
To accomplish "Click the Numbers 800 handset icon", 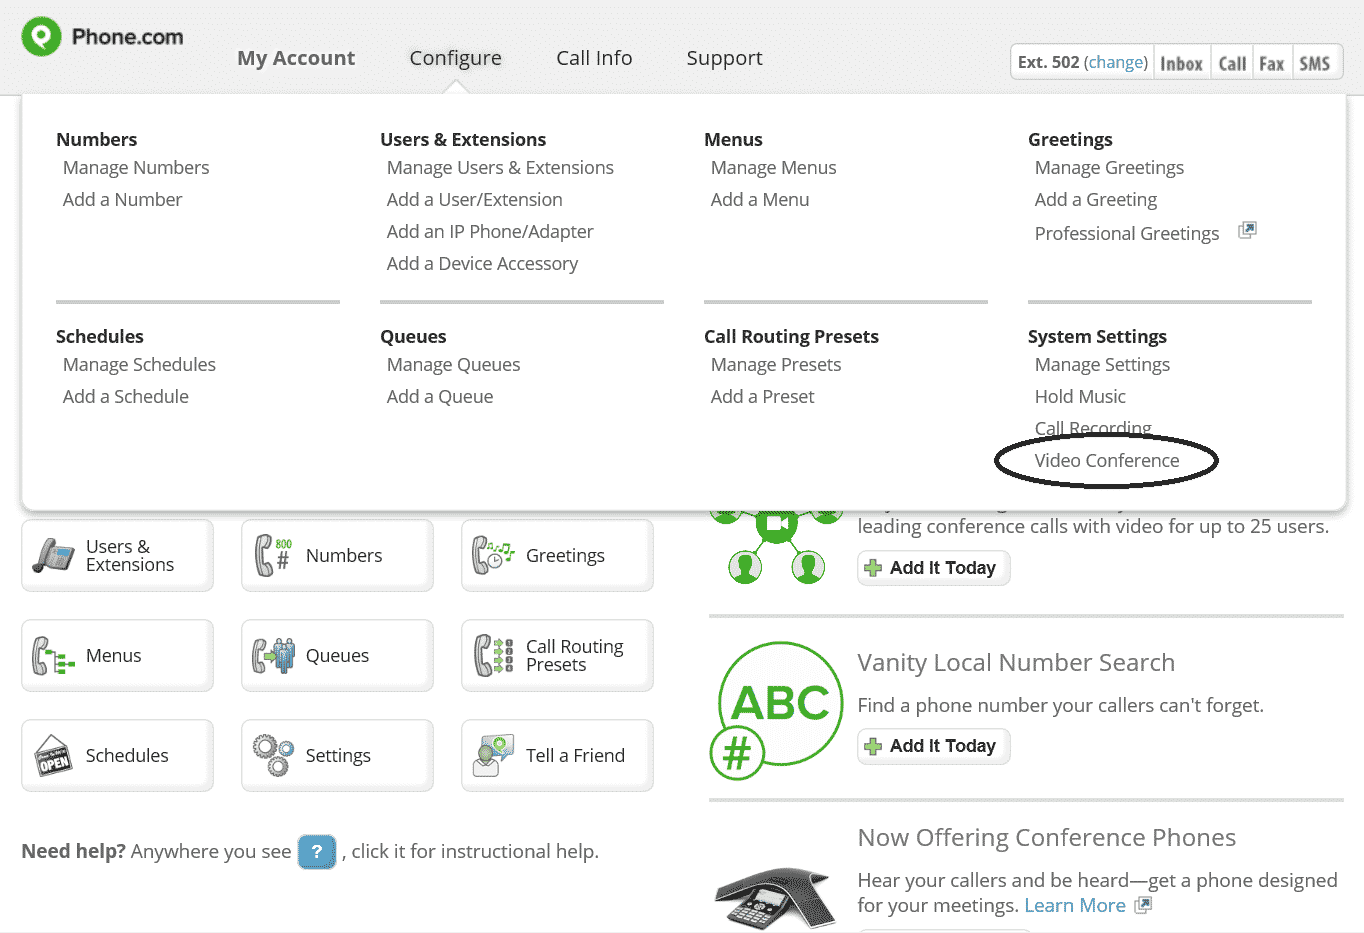I will (x=273, y=555).
